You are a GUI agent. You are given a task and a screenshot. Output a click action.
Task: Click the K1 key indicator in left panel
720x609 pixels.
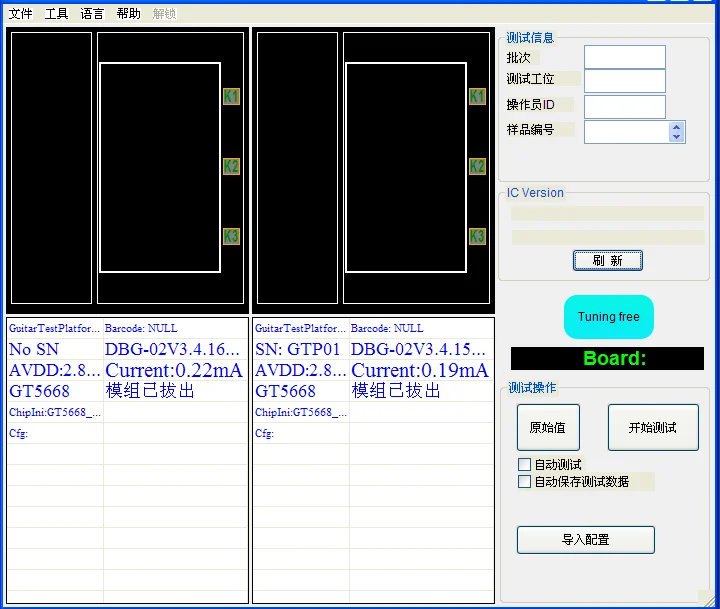click(x=231, y=97)
